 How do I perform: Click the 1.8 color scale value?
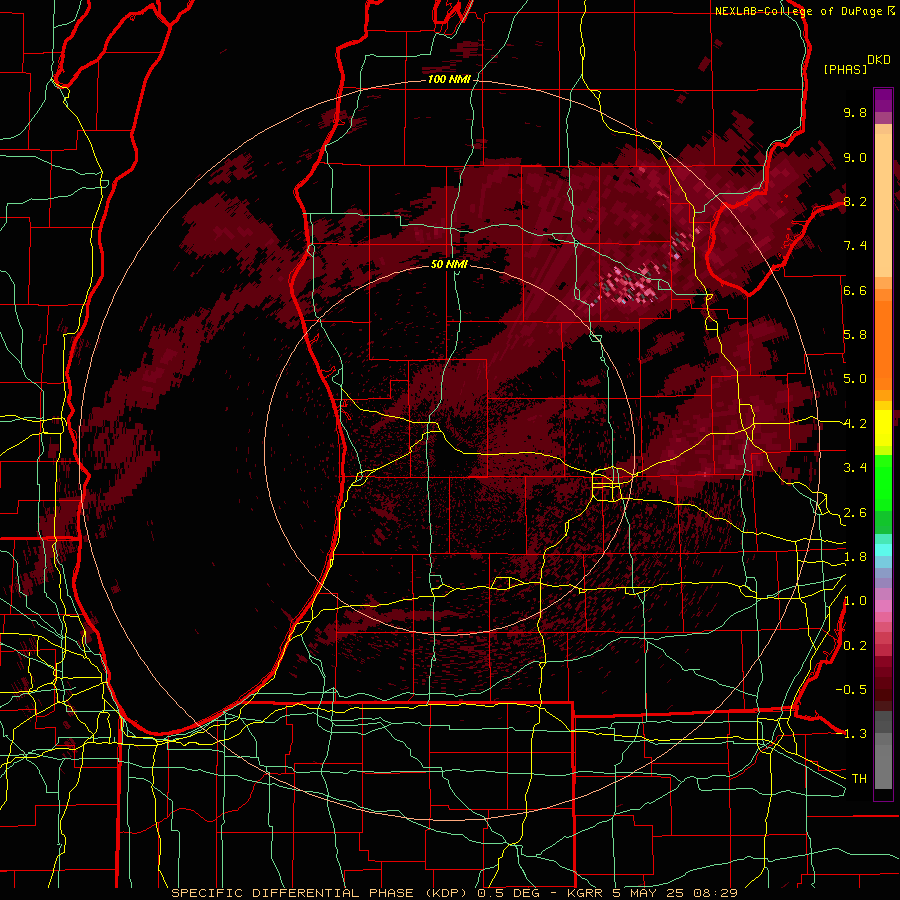point(855,557)
